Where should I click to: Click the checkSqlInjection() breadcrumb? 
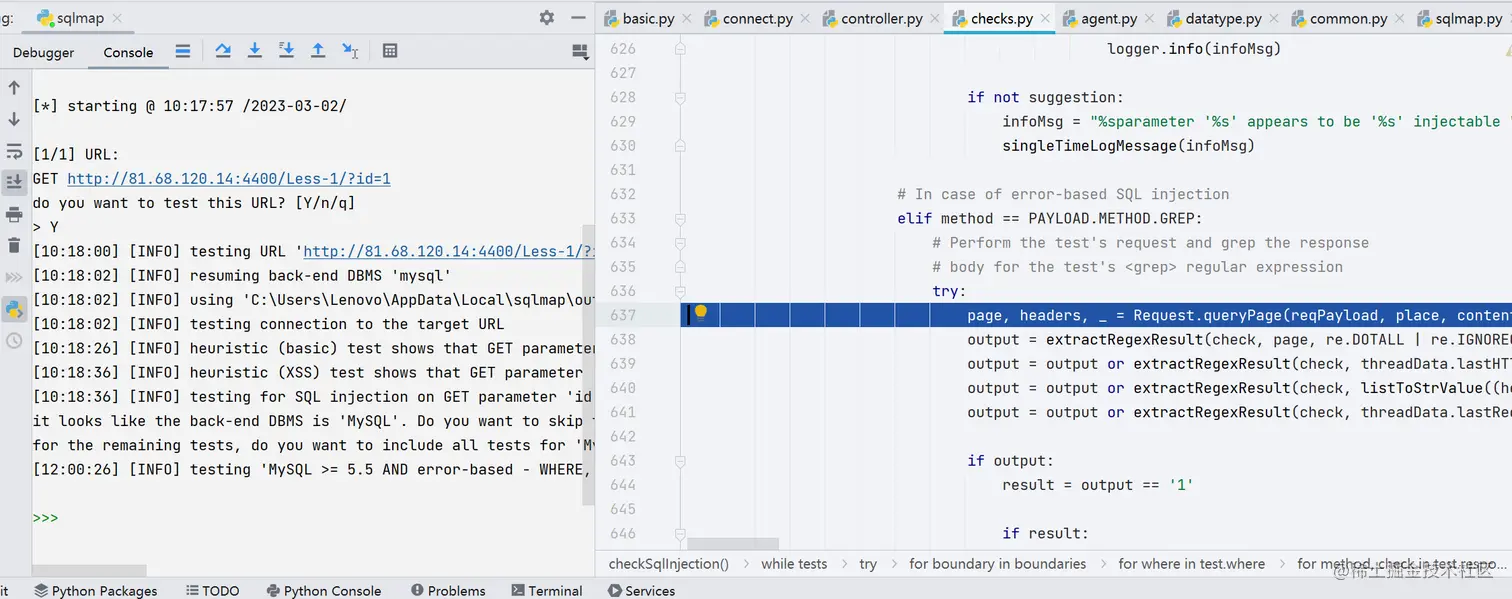(668, 564)
